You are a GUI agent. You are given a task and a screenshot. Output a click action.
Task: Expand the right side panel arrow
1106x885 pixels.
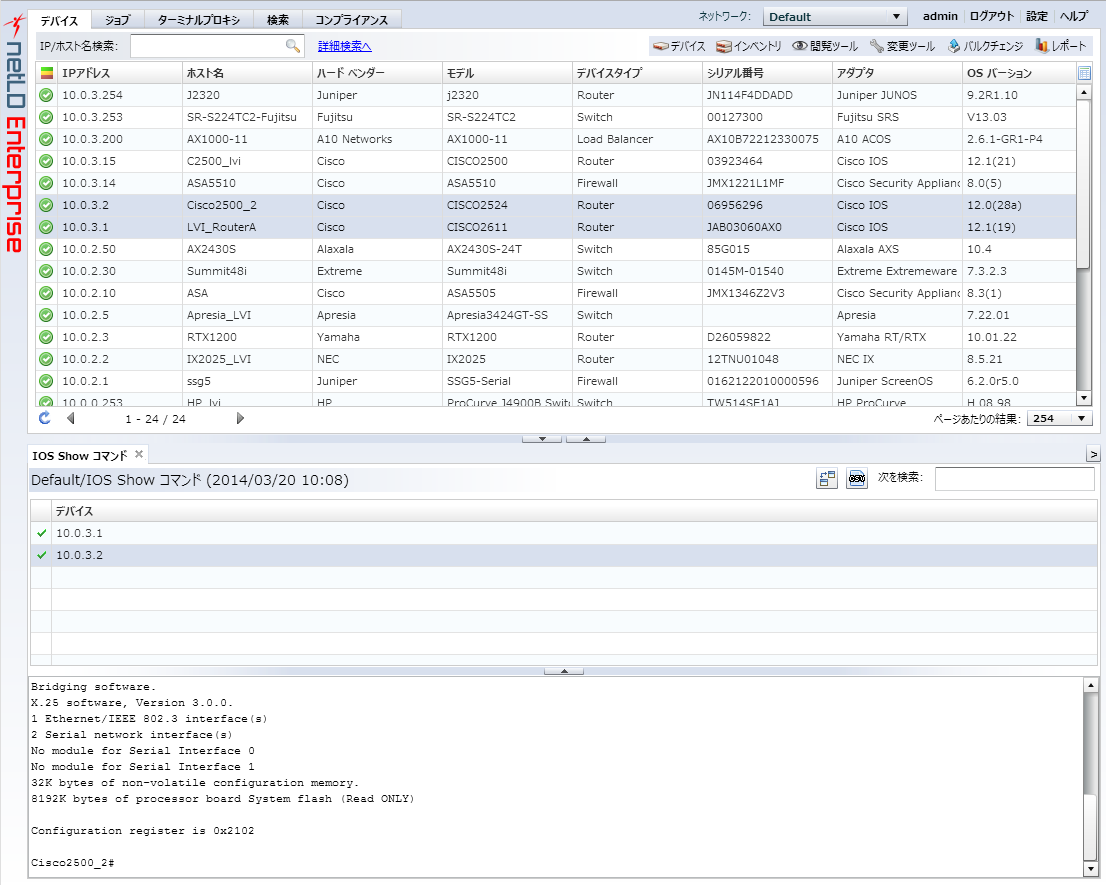pyautogui.click(x=1093, y=455)
